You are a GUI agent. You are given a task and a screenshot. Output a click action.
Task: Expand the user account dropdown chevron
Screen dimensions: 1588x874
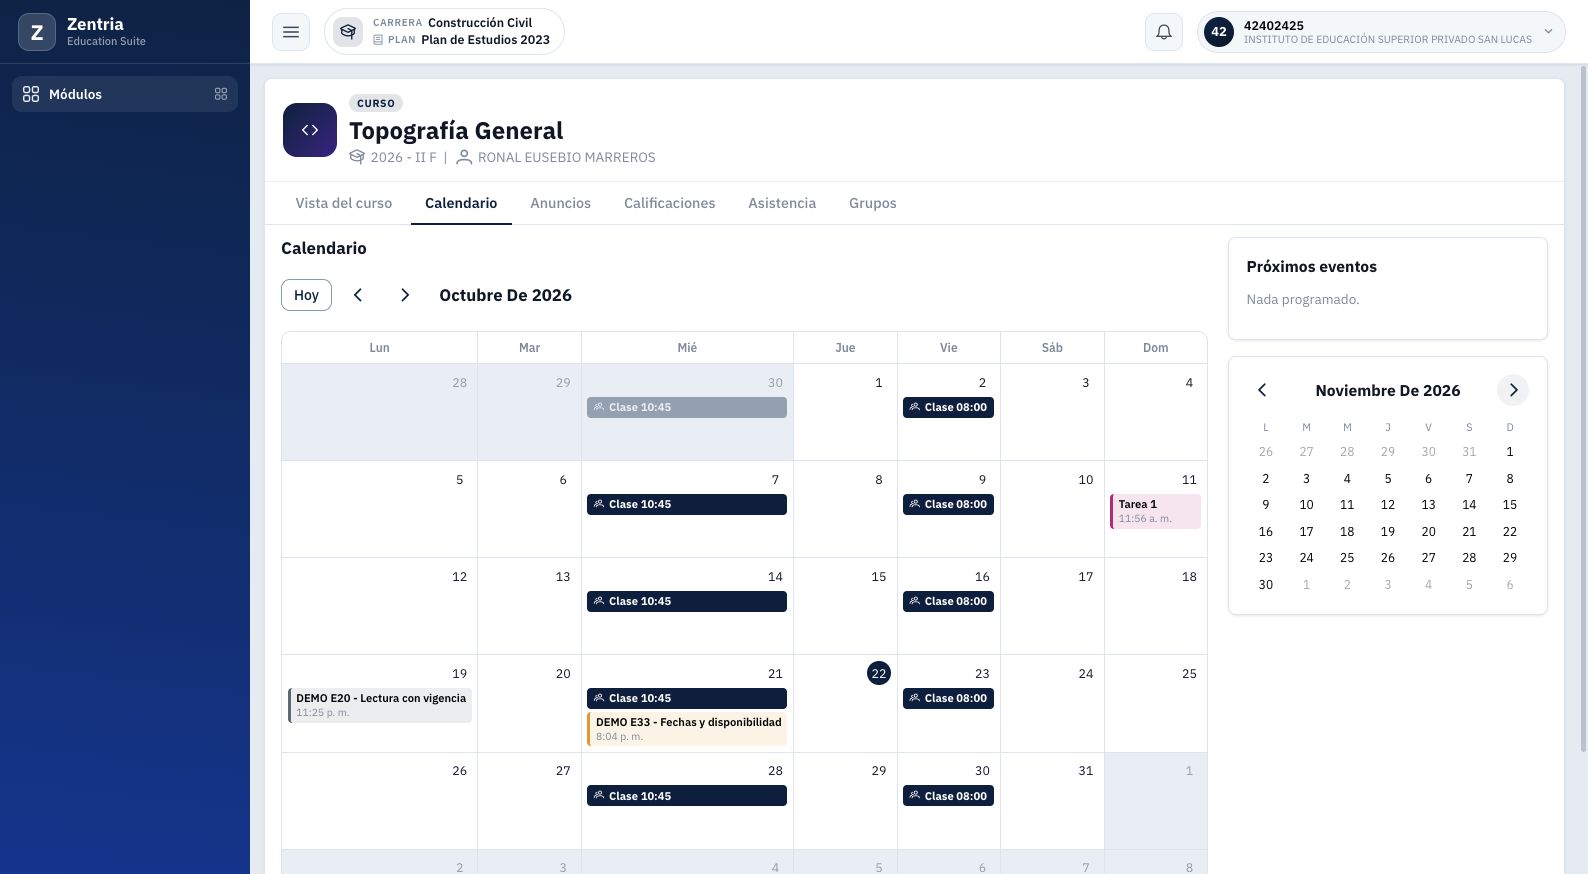click(x=1548, y=32)
